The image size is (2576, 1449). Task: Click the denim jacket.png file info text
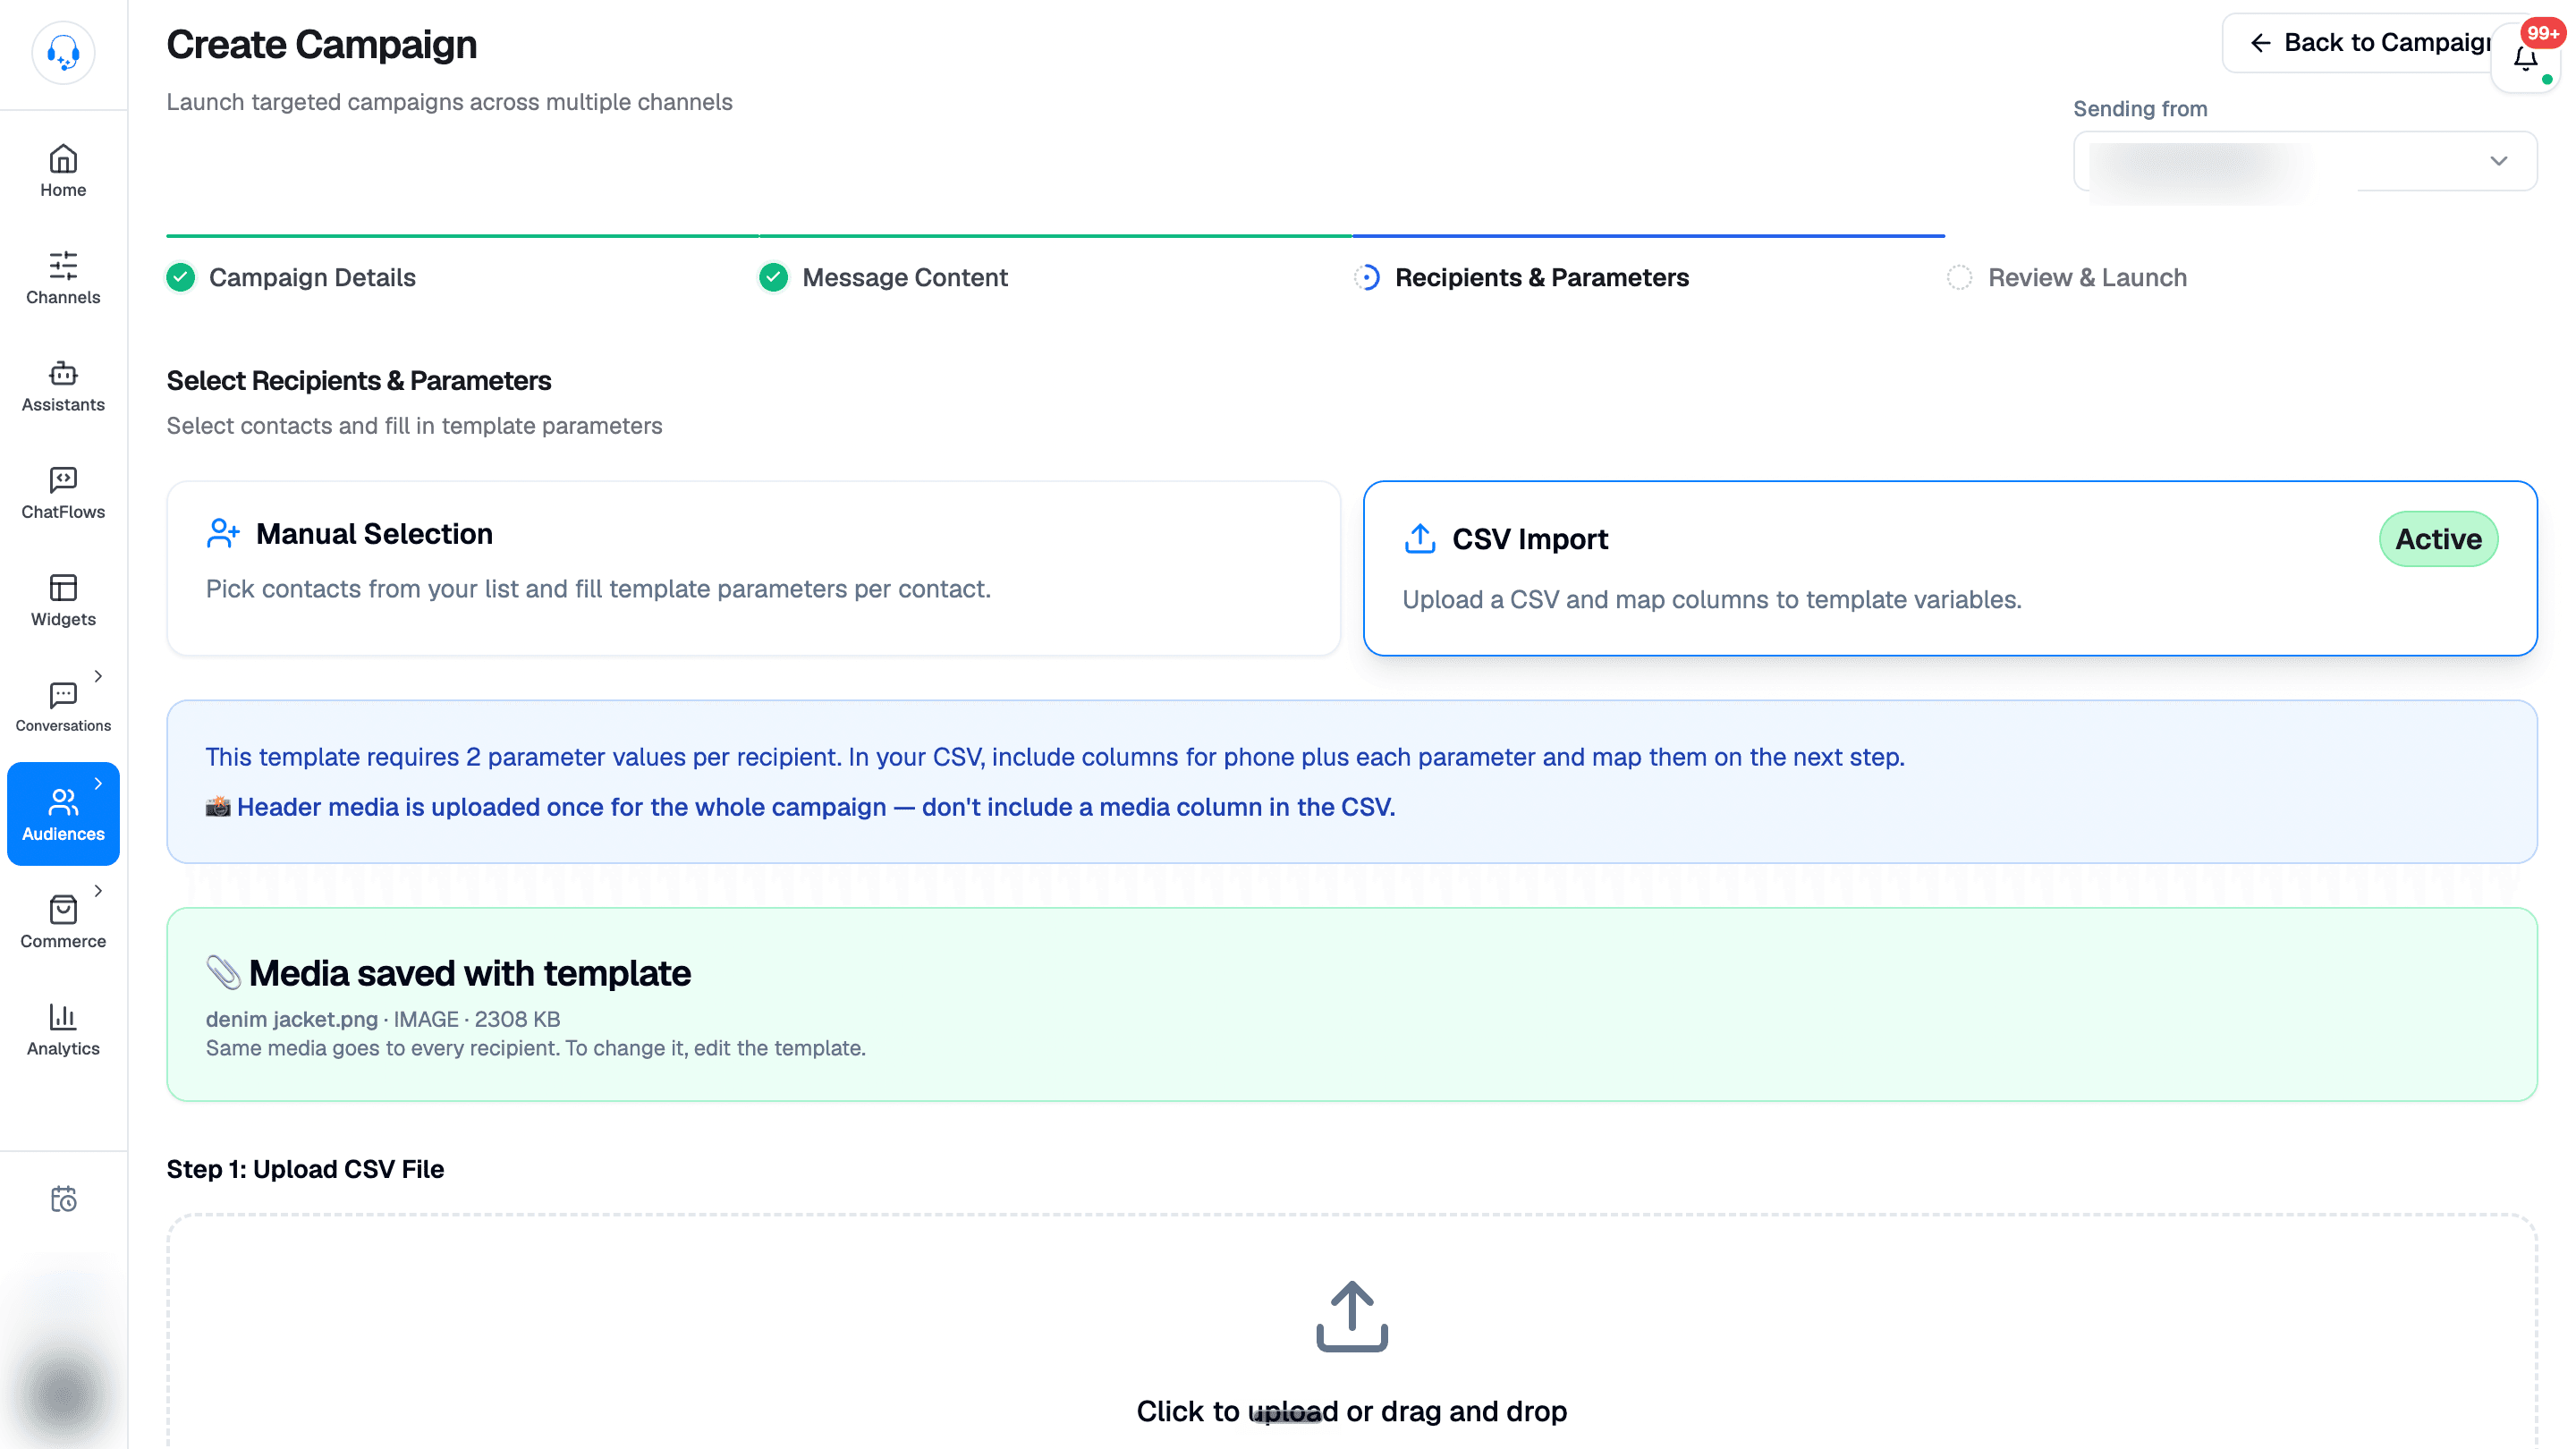(x=383, y=1019)
